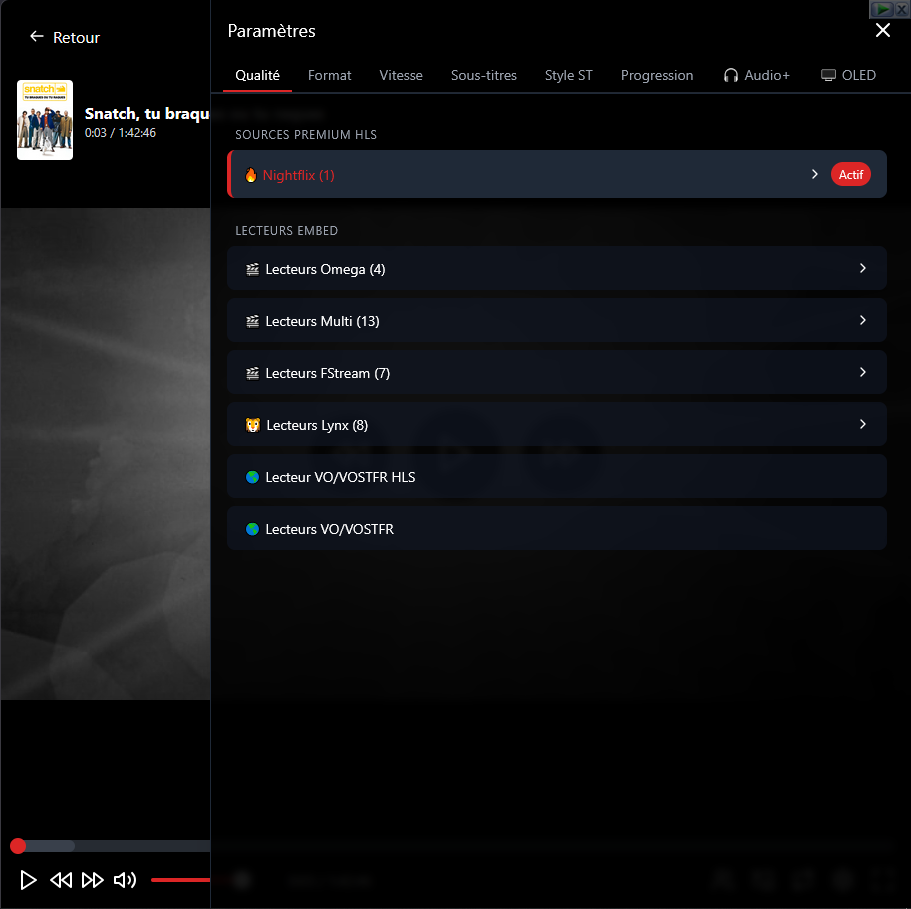The width and height of the screenshot is (911, 909).
Task: Expand the Lecteurs Lynx (8) chevron
Action: point(863,424)
